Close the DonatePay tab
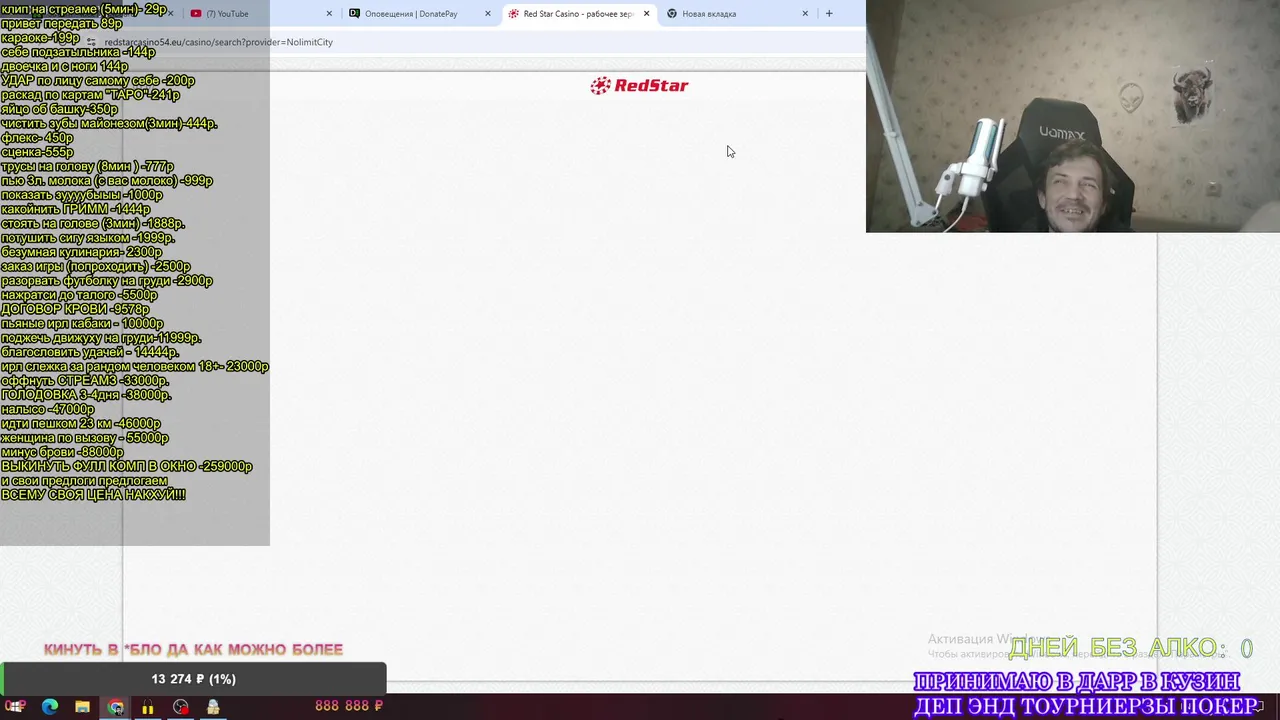The height and width of the screenshot is (720, 1280). pos(488,14)
